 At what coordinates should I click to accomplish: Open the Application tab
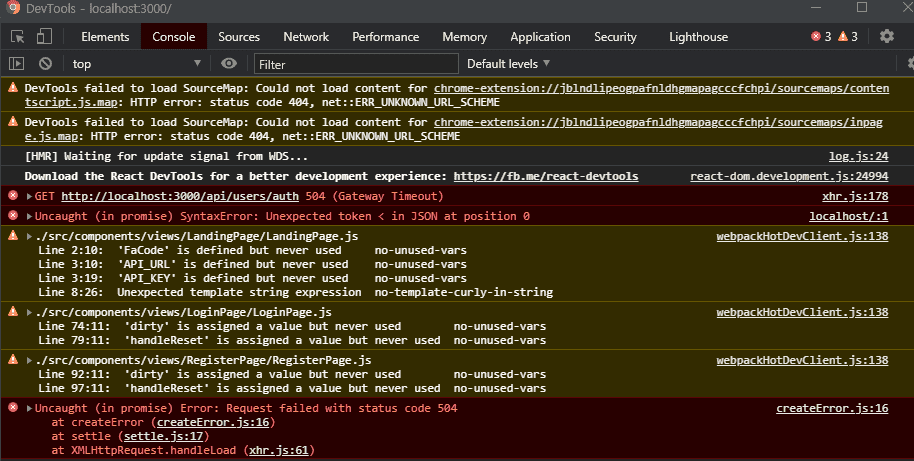coord(540,37)
